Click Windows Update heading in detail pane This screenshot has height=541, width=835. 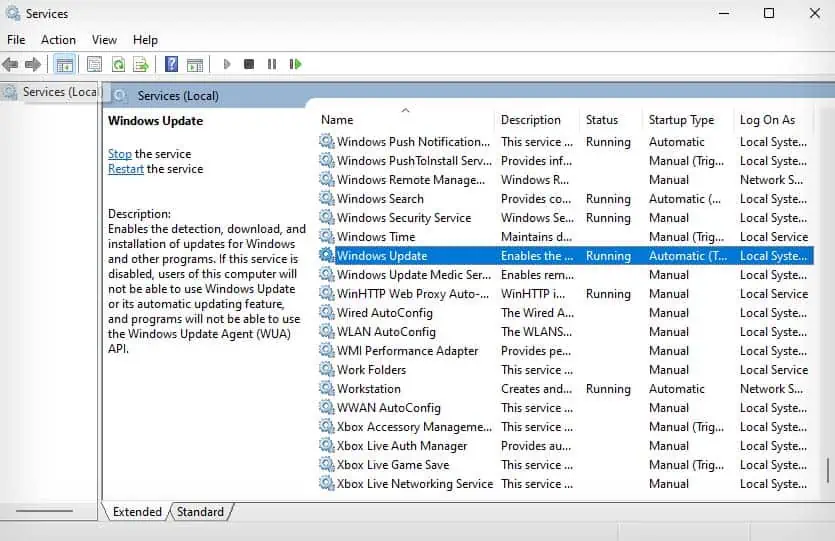tap(155, 121)
